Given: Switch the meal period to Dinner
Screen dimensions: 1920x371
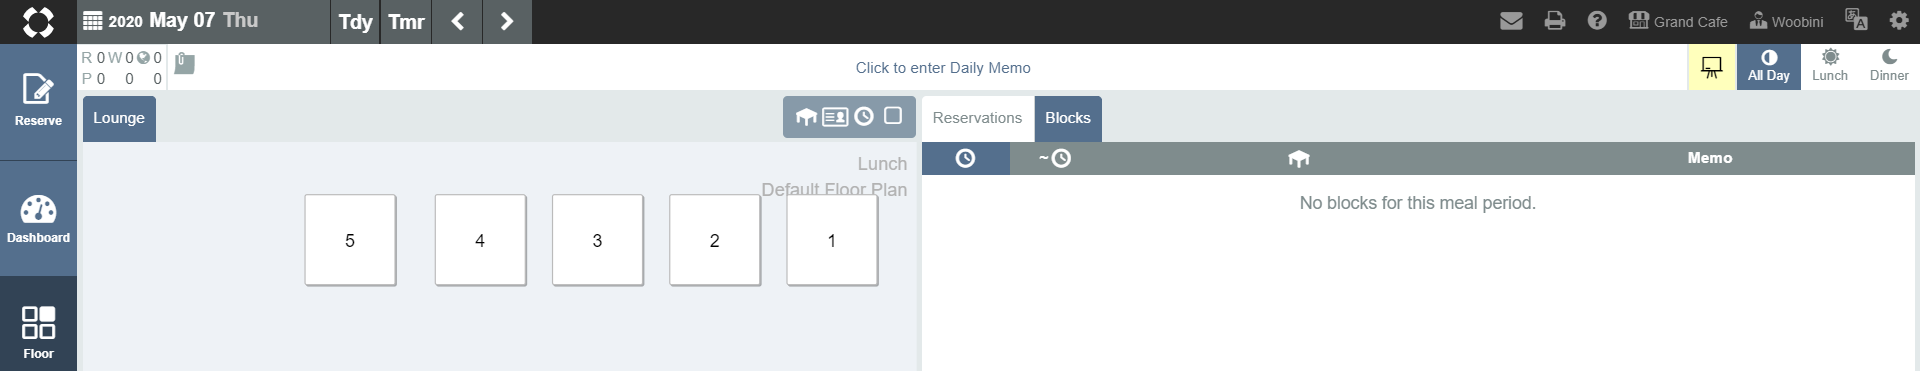Looking at the screenshot, I should 1889,67.
